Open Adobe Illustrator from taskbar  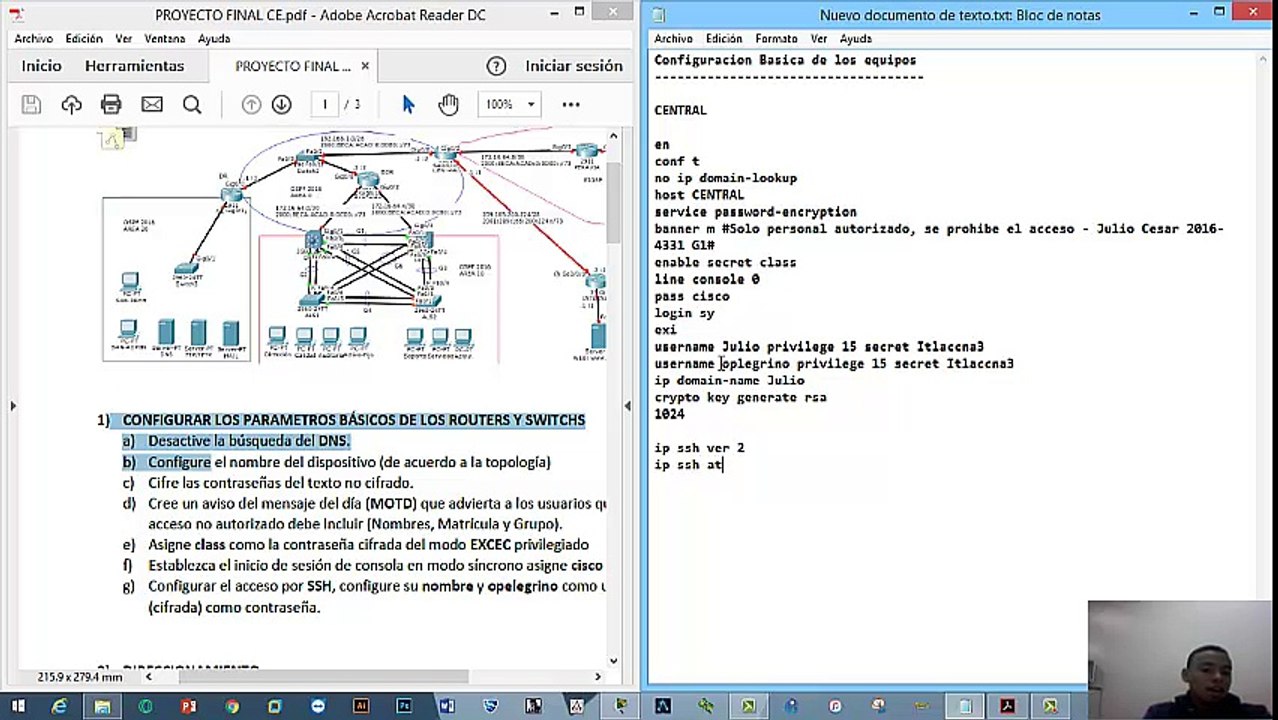click(361, 706)
